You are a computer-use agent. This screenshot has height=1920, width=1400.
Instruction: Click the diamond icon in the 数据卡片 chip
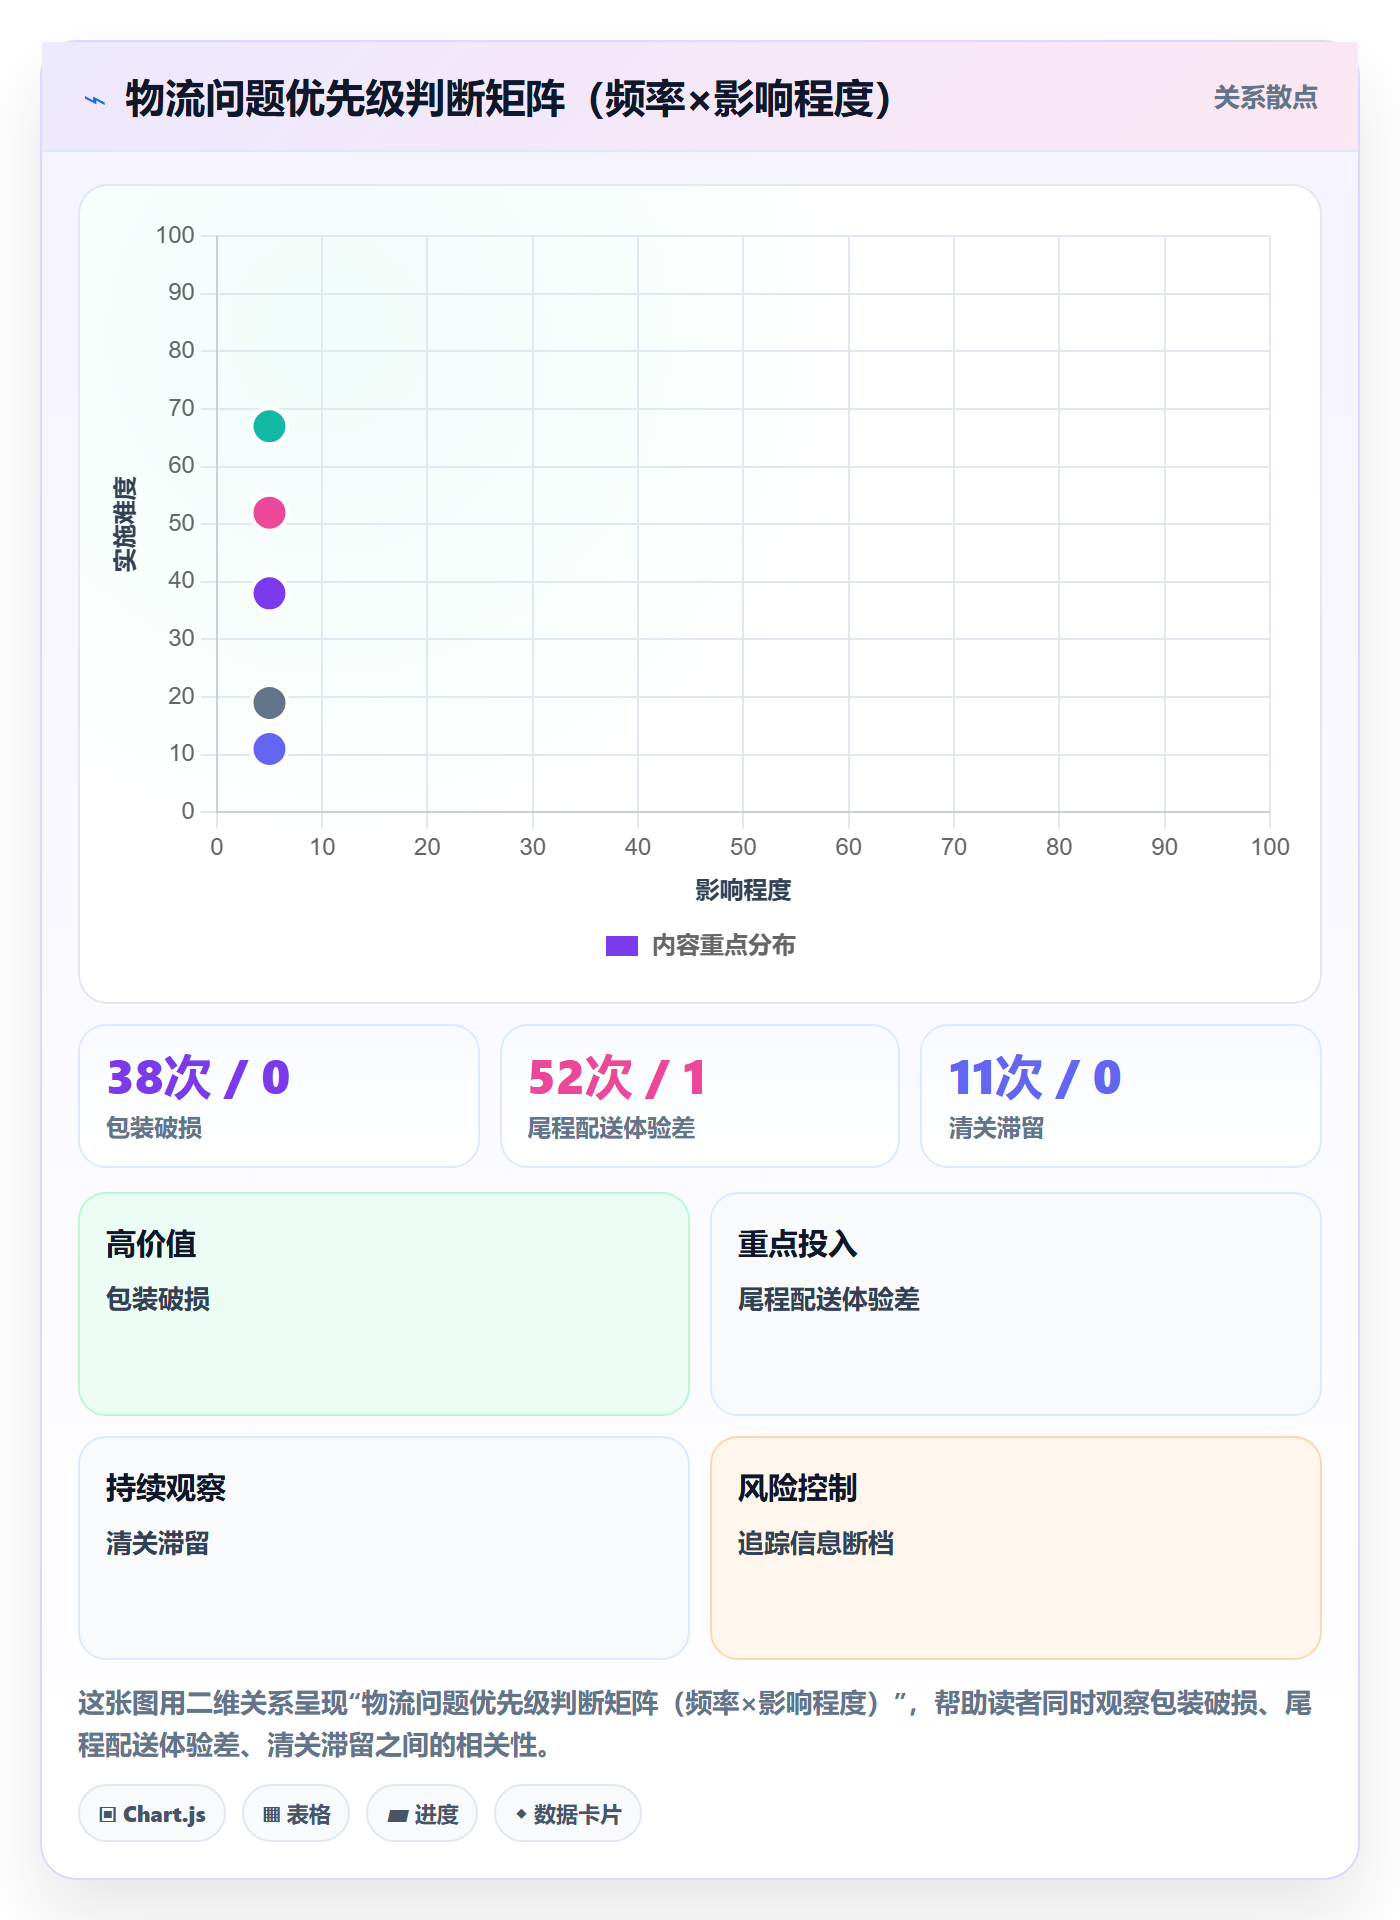click(x=521, y=1813)
